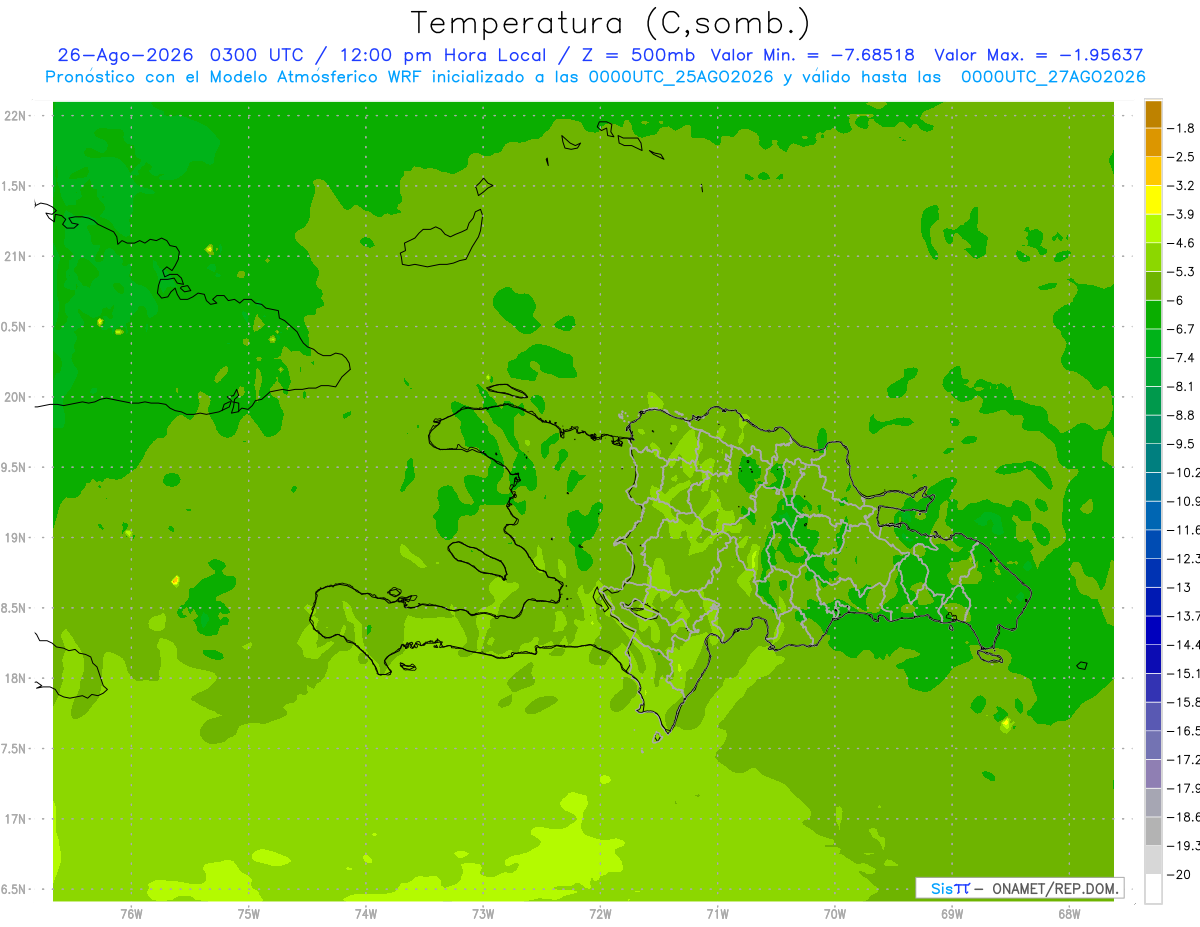
Task: Click the '-4.6' colorbar label
Action: (1182, 243)
